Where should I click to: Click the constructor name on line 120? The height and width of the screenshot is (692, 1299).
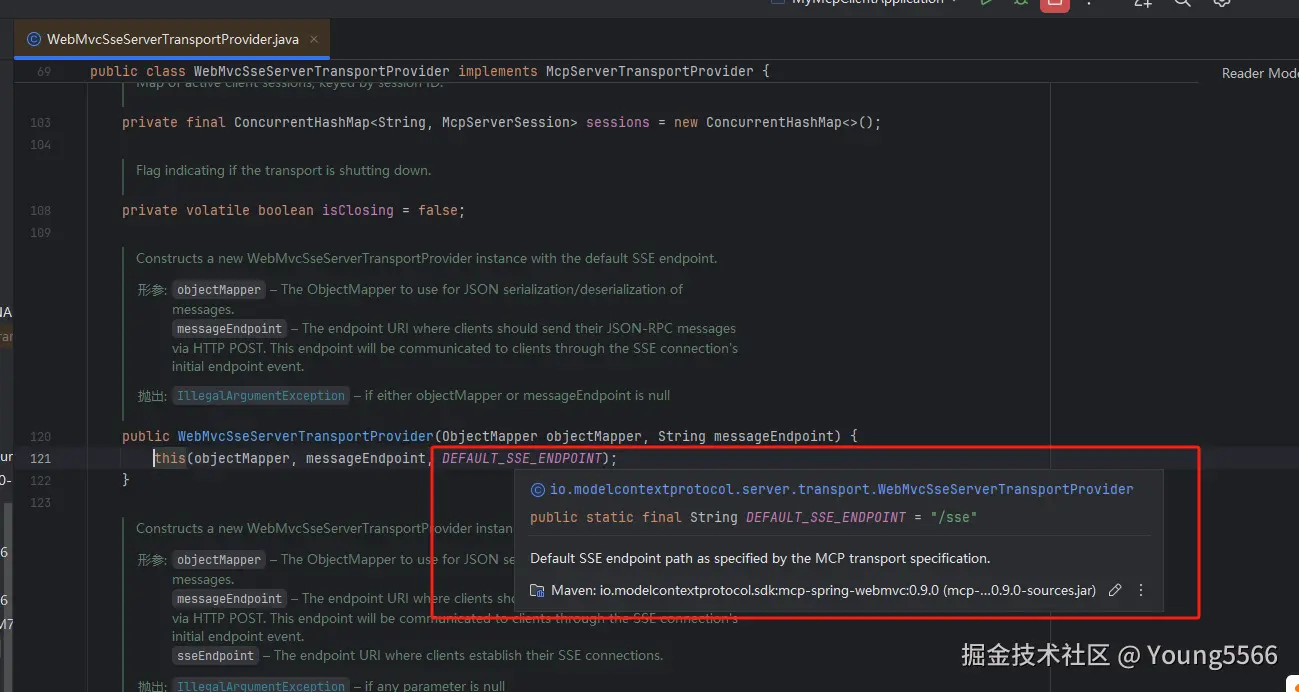(306, 436)
